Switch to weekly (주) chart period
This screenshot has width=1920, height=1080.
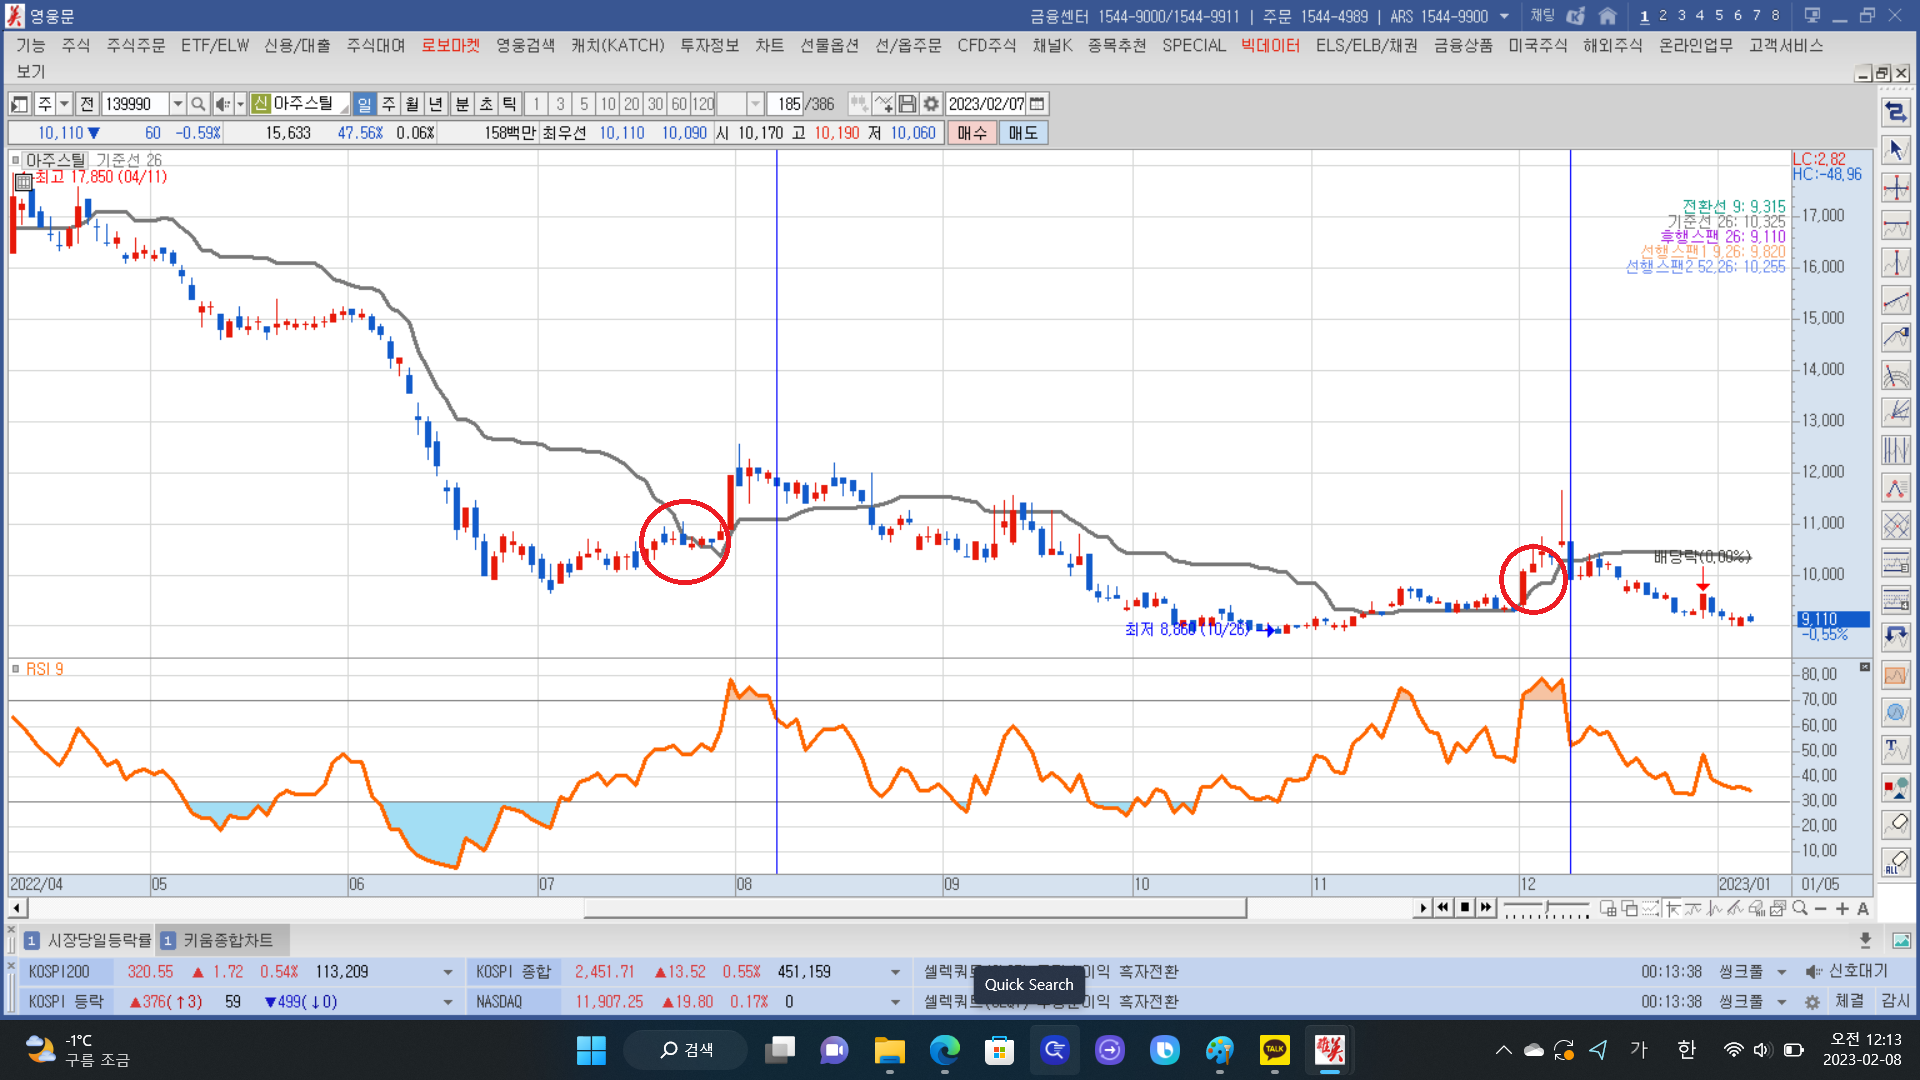(x=388, y=104)
